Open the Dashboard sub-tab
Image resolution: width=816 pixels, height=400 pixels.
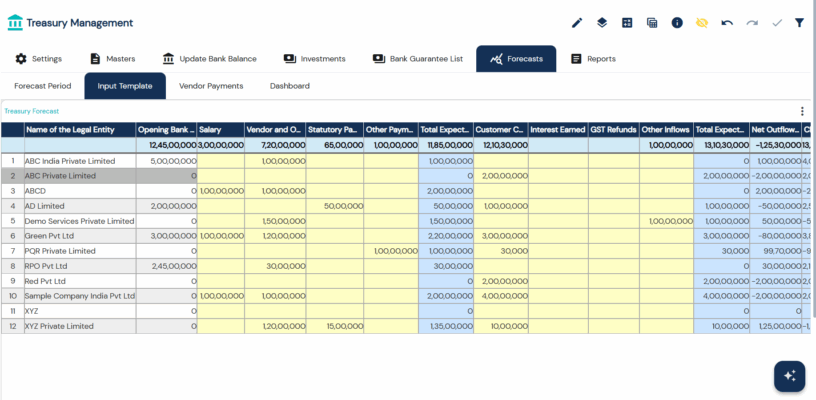(x=289, y=86)
